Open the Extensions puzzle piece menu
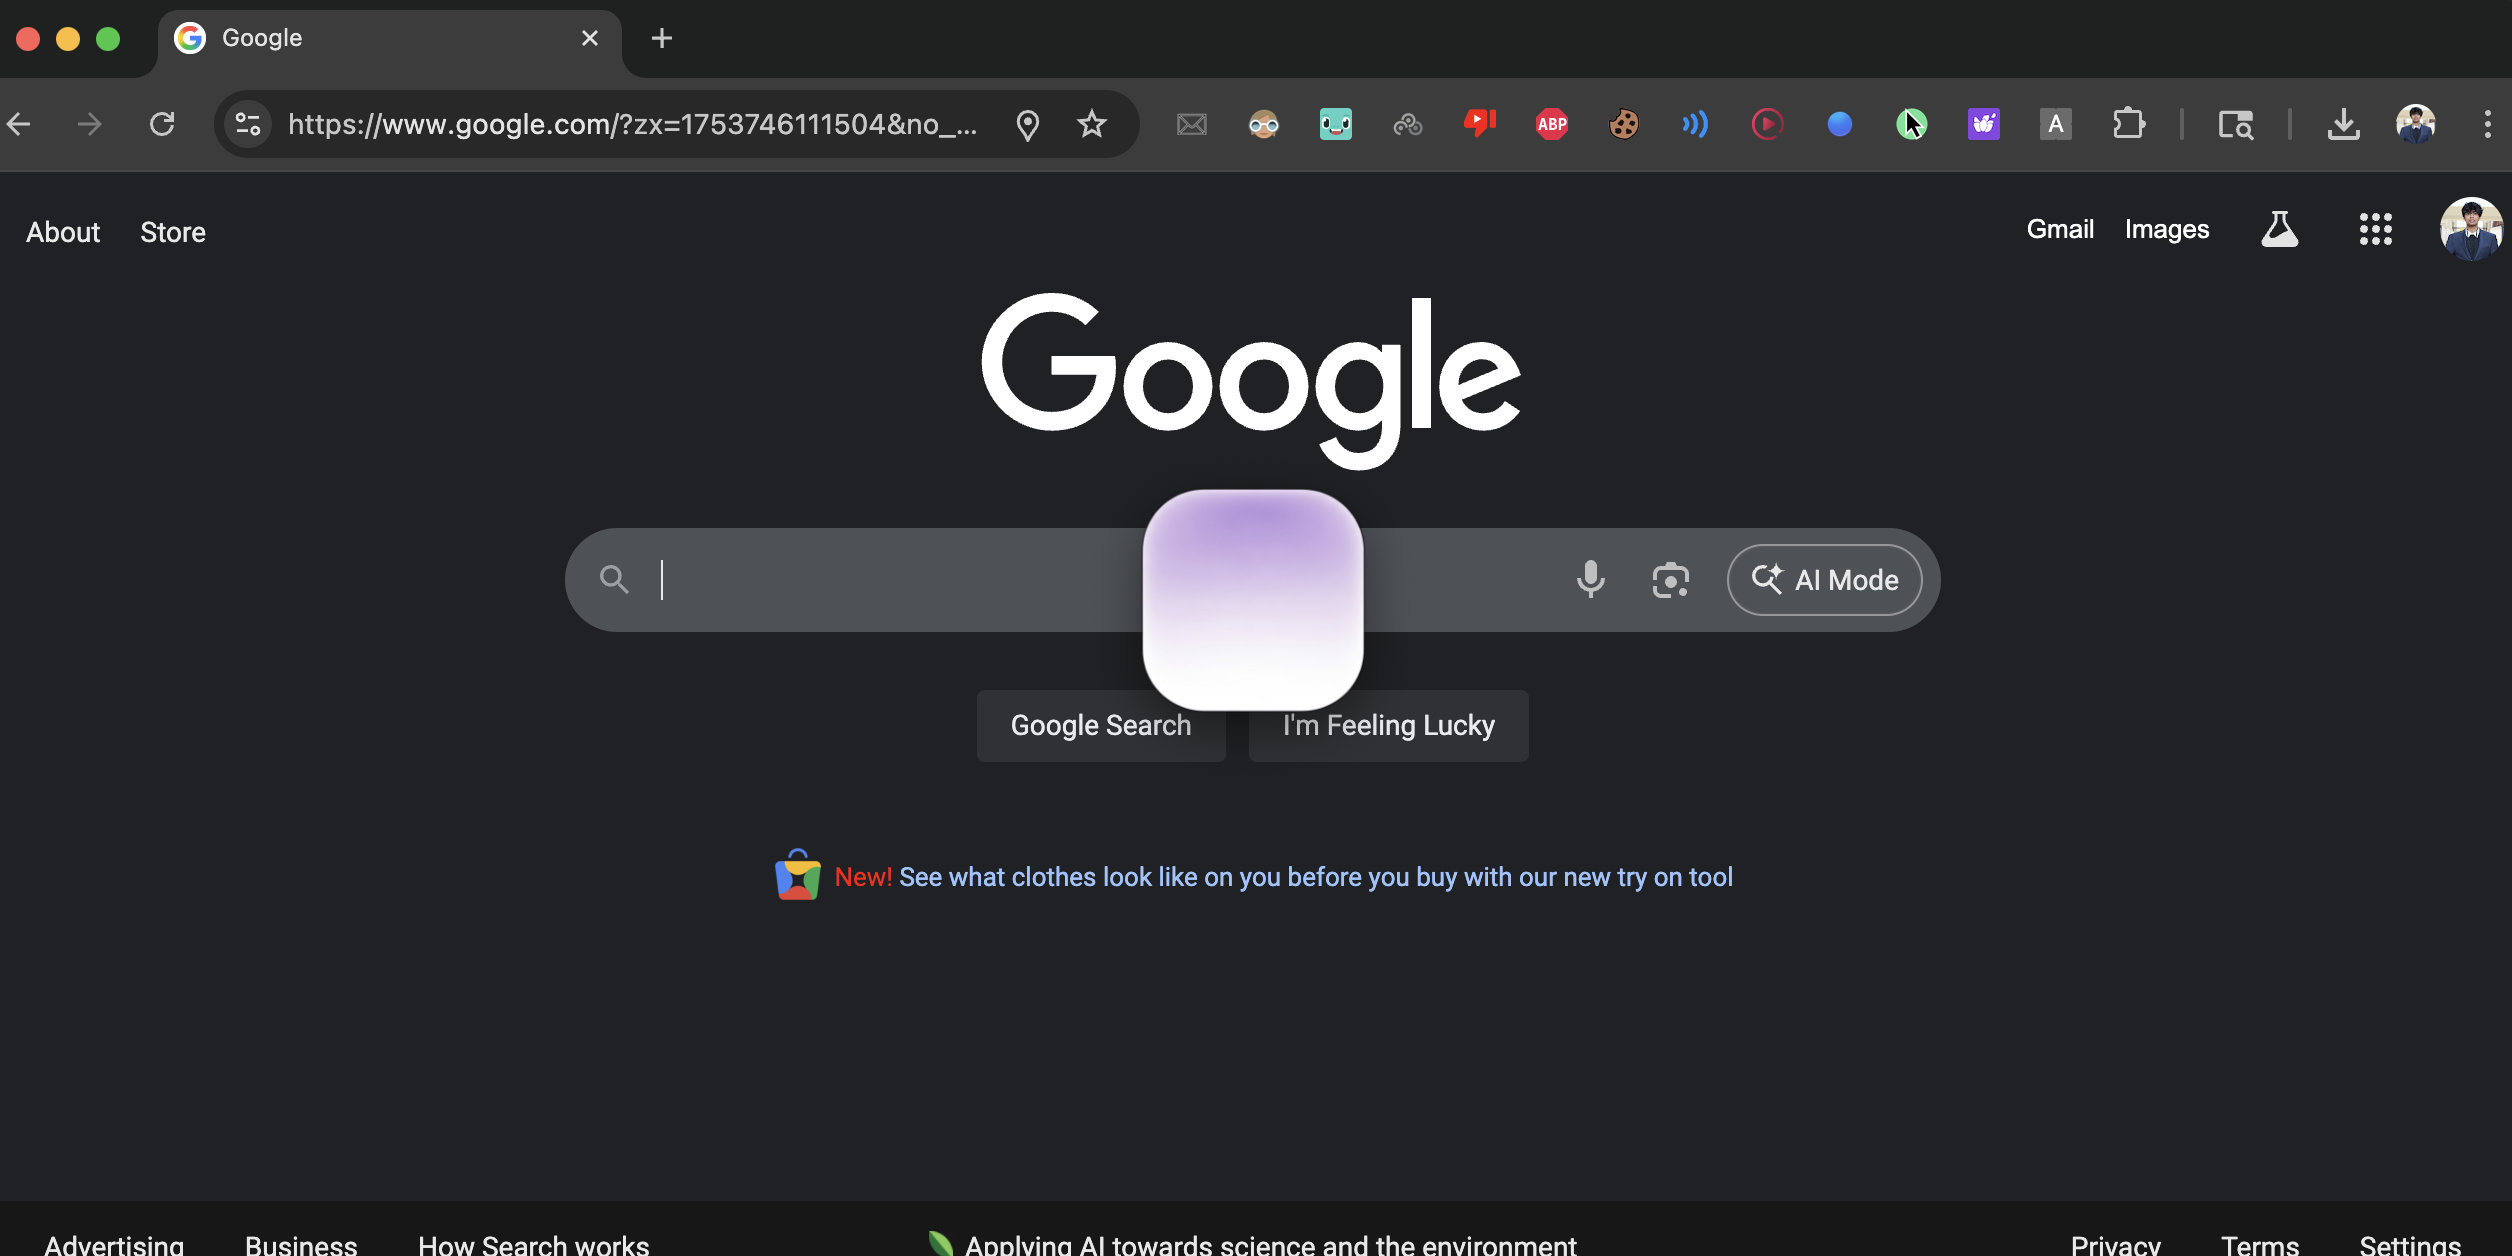Image resolution: width=2512 pixels, height=1256 pixels. click(x=2128, y=124)
